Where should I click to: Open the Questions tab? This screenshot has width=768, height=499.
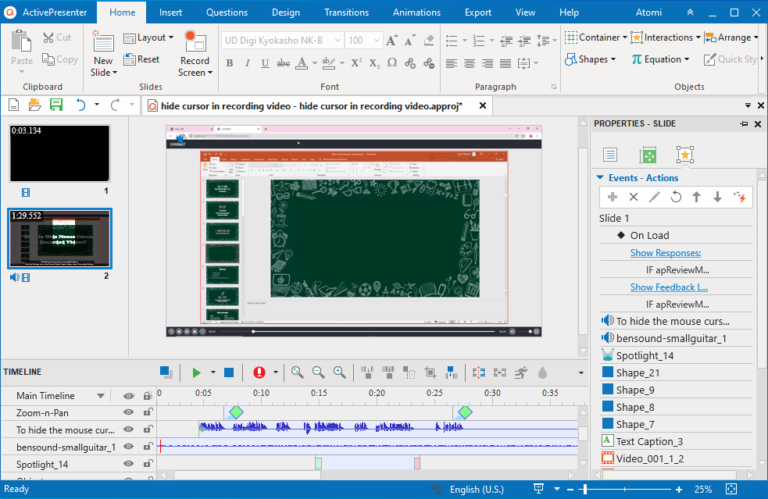coord(227,12)
